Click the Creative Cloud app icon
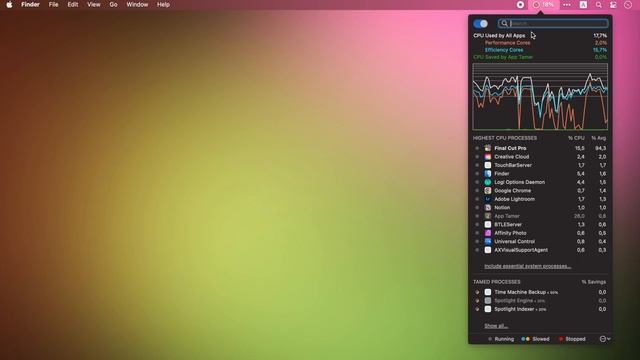Screen dimensions: 640x360 click(488, 157)
